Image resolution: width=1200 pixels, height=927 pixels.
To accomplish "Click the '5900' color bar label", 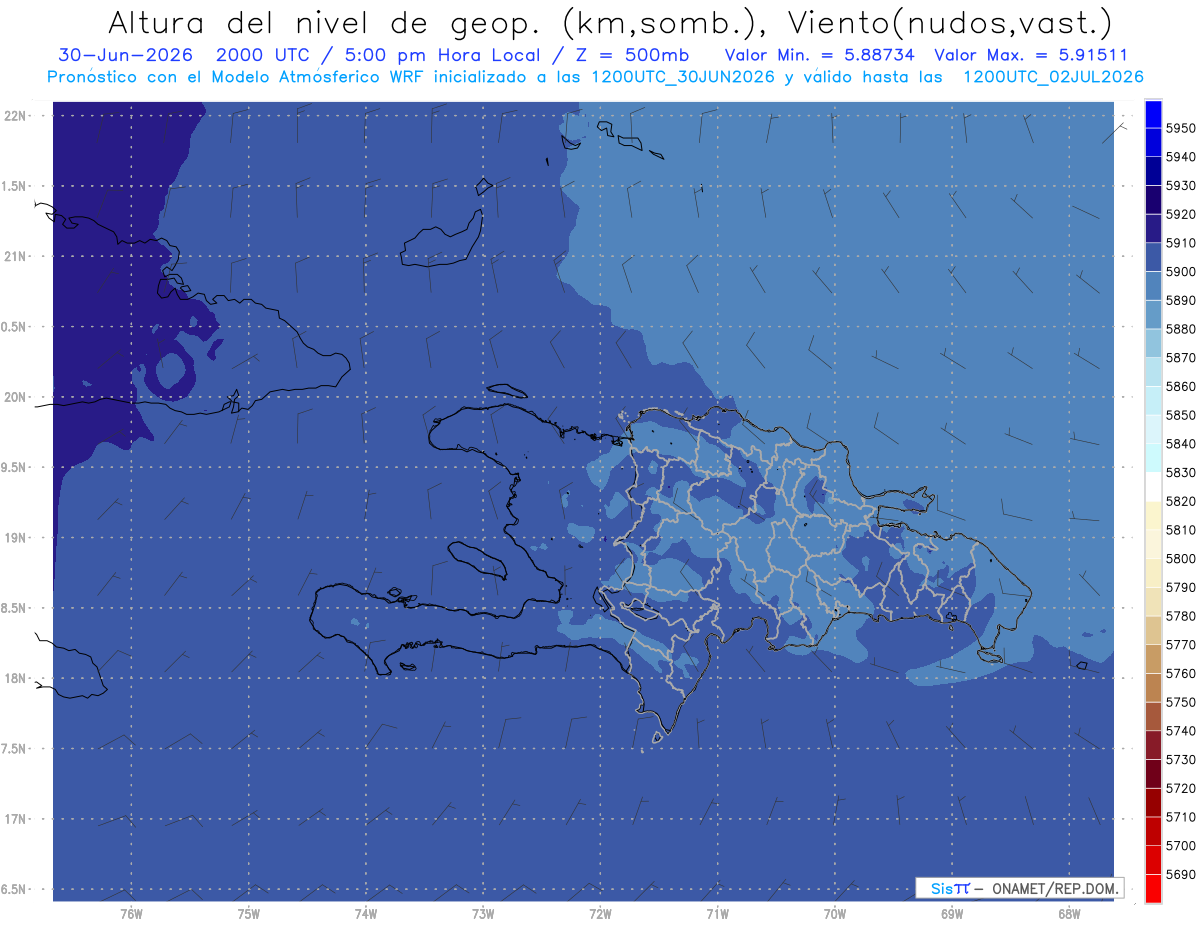I will (x=1180, y=272).
